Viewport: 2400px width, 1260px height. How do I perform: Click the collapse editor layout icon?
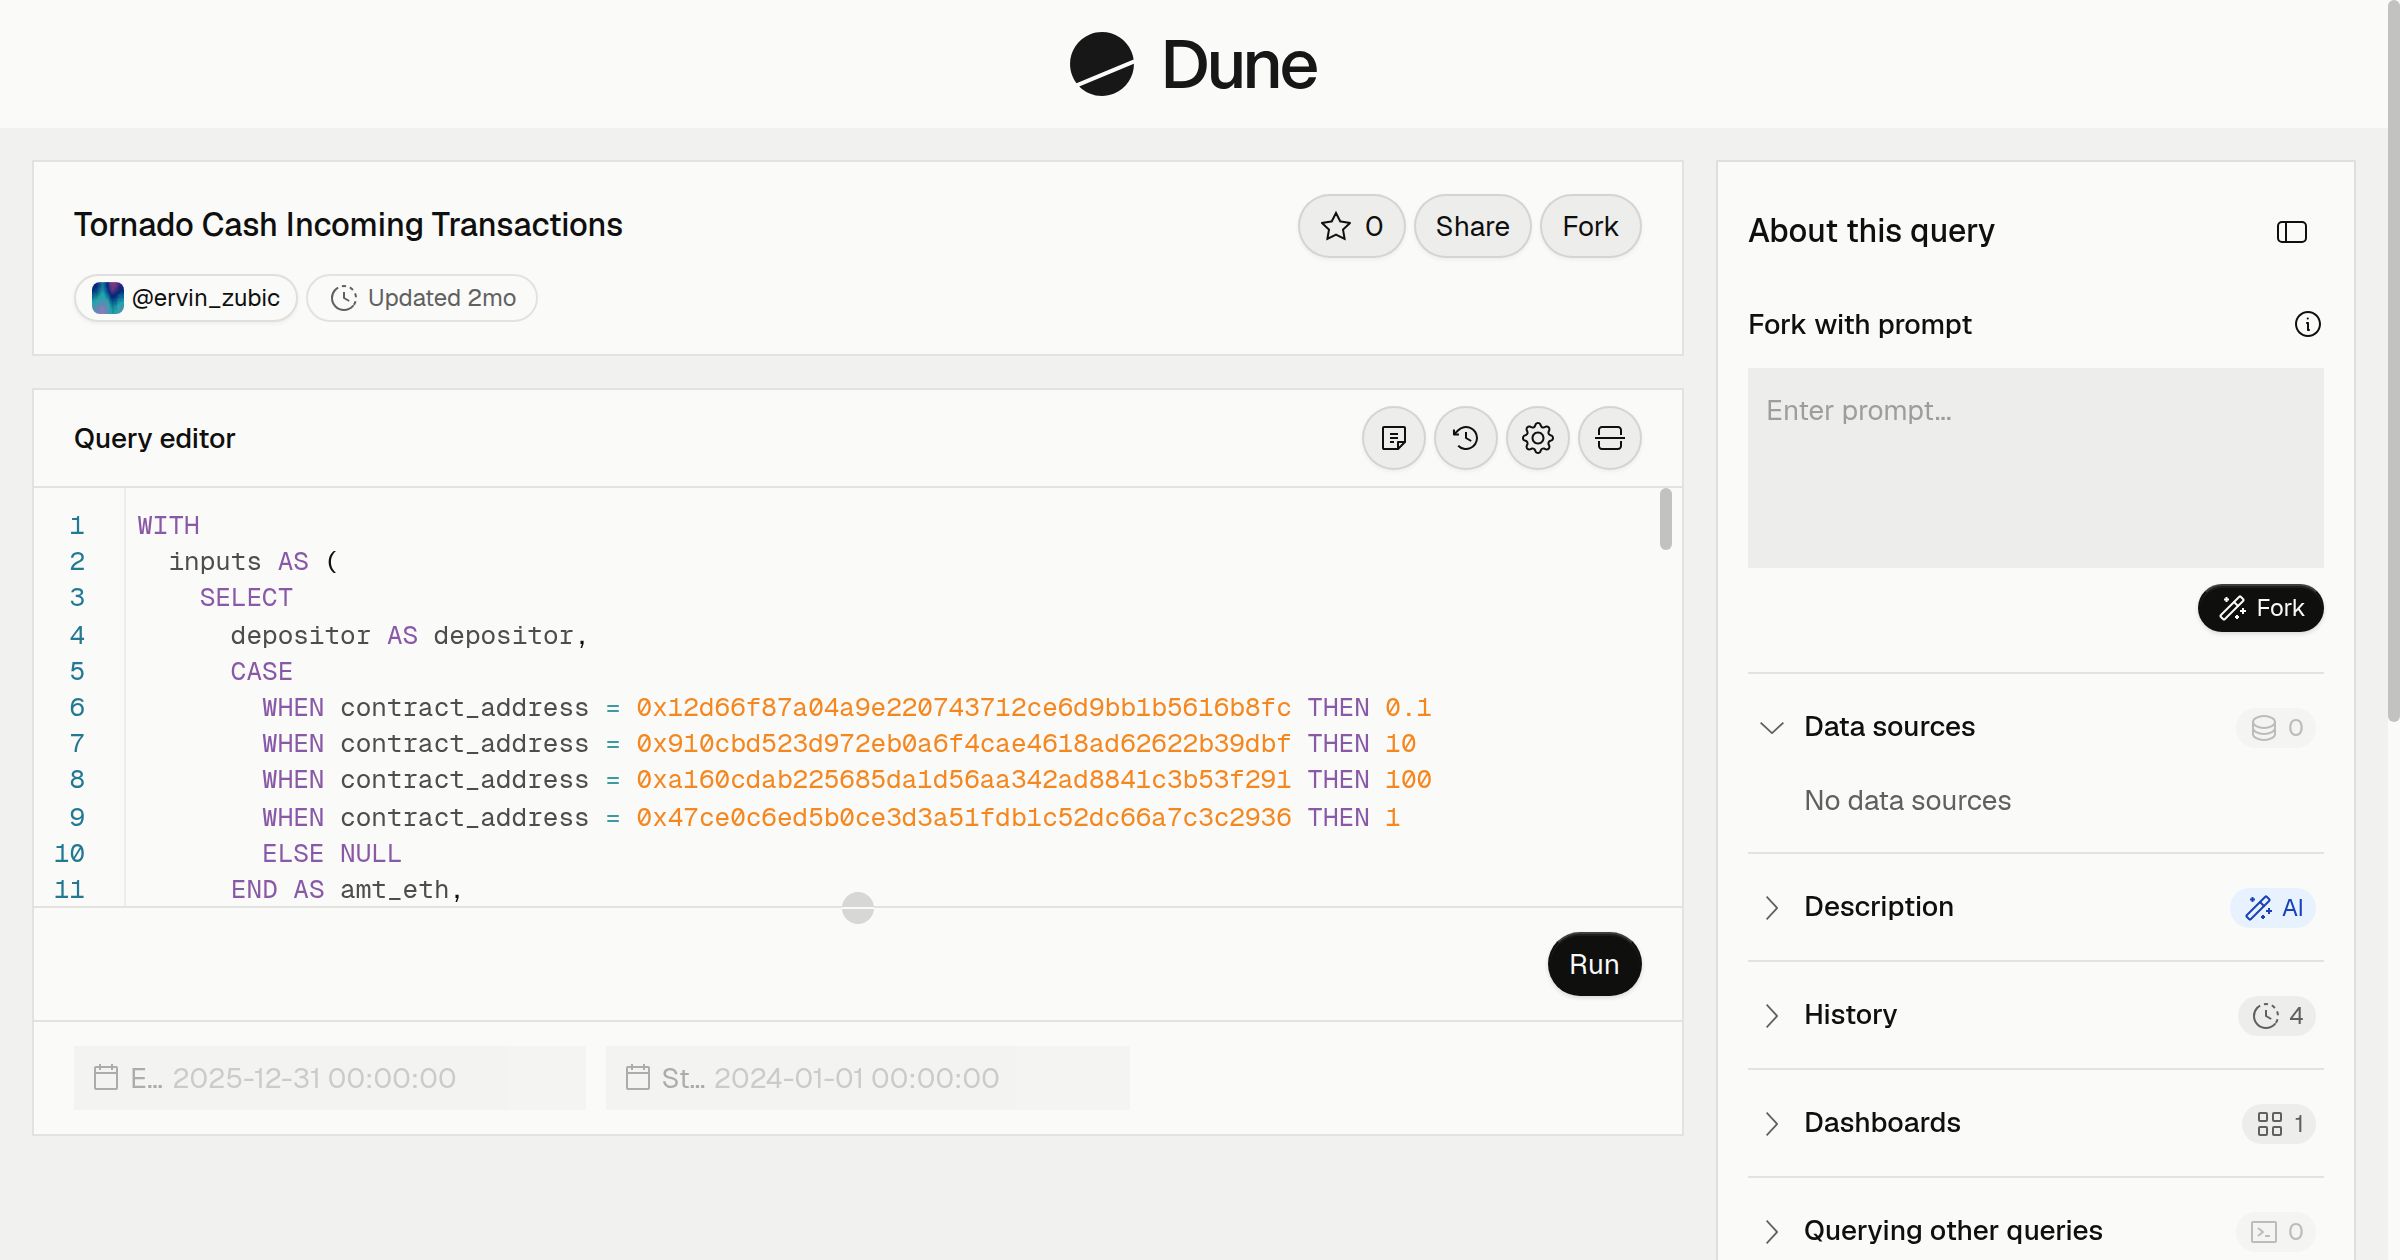point(1610,438)
